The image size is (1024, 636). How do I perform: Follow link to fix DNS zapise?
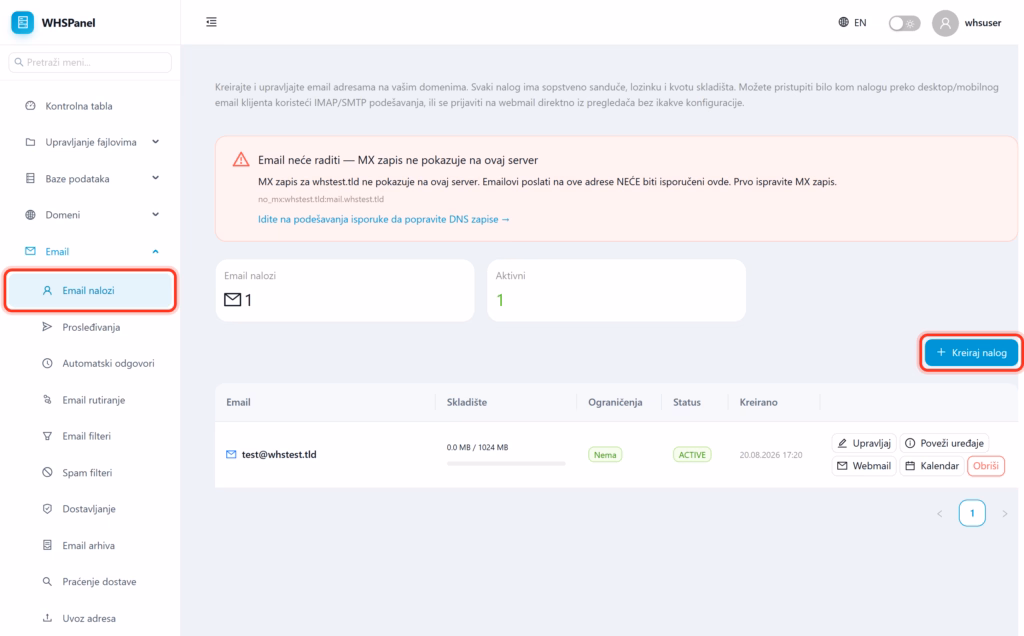383,219
